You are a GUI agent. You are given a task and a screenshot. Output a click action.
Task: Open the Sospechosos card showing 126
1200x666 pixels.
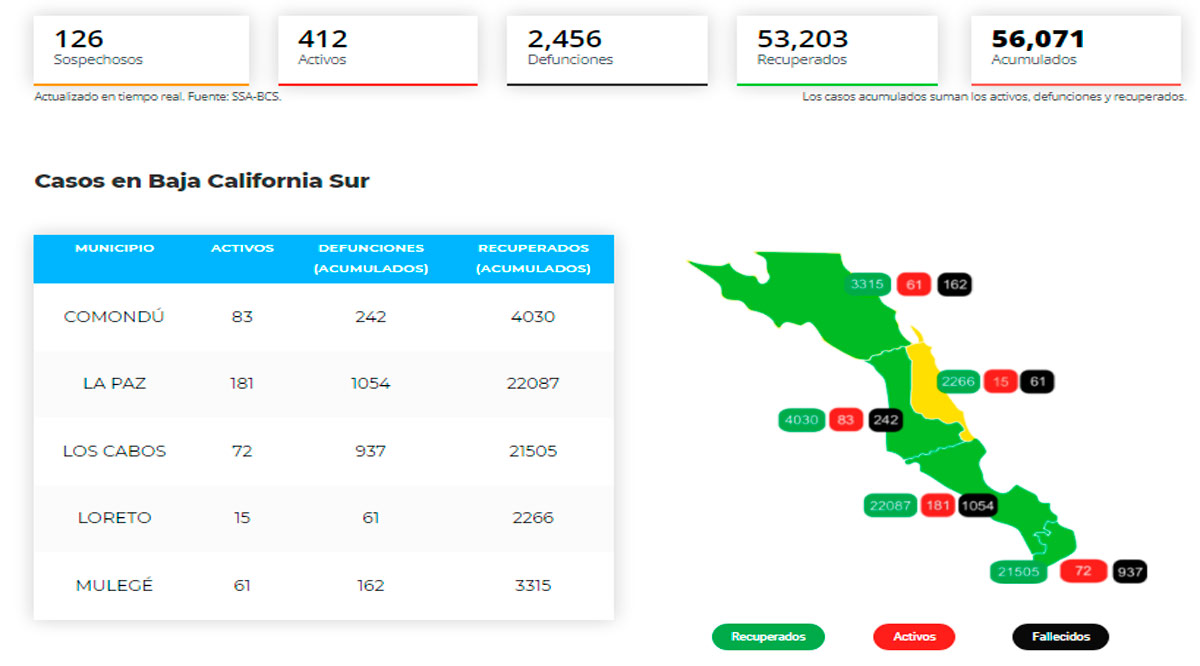[x=141, y=50]
